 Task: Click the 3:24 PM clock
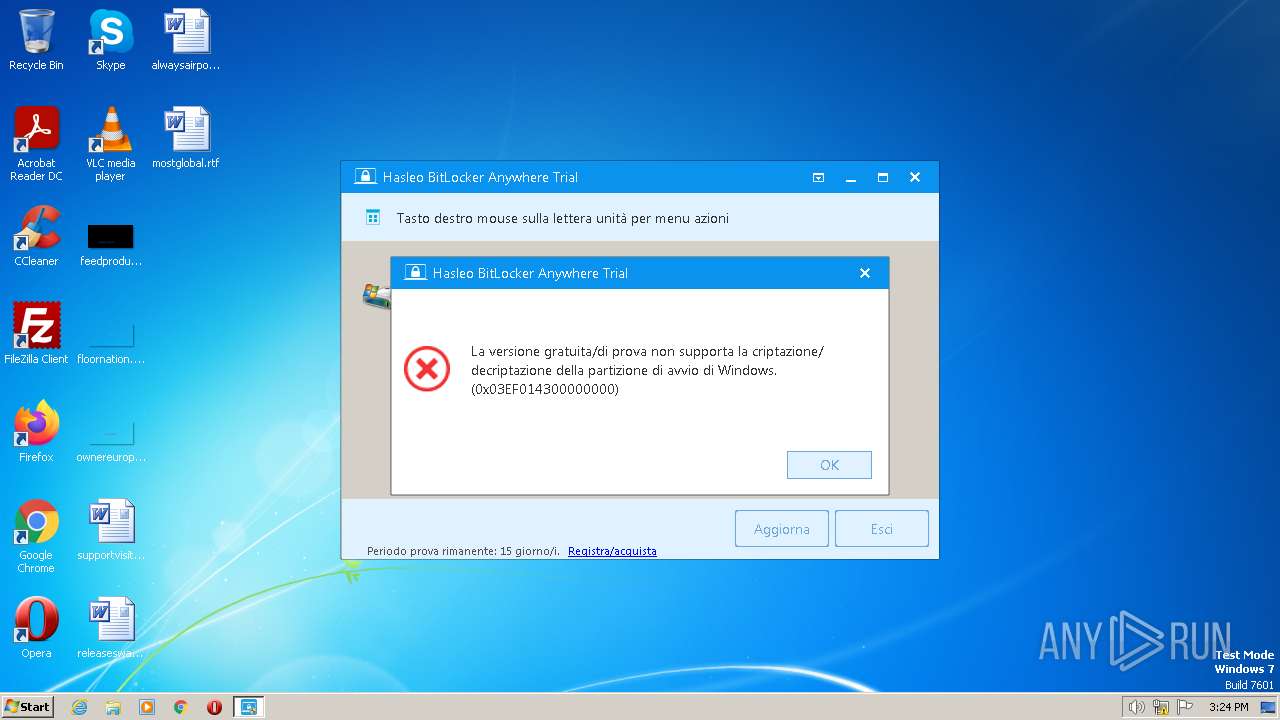point(1229,707)
